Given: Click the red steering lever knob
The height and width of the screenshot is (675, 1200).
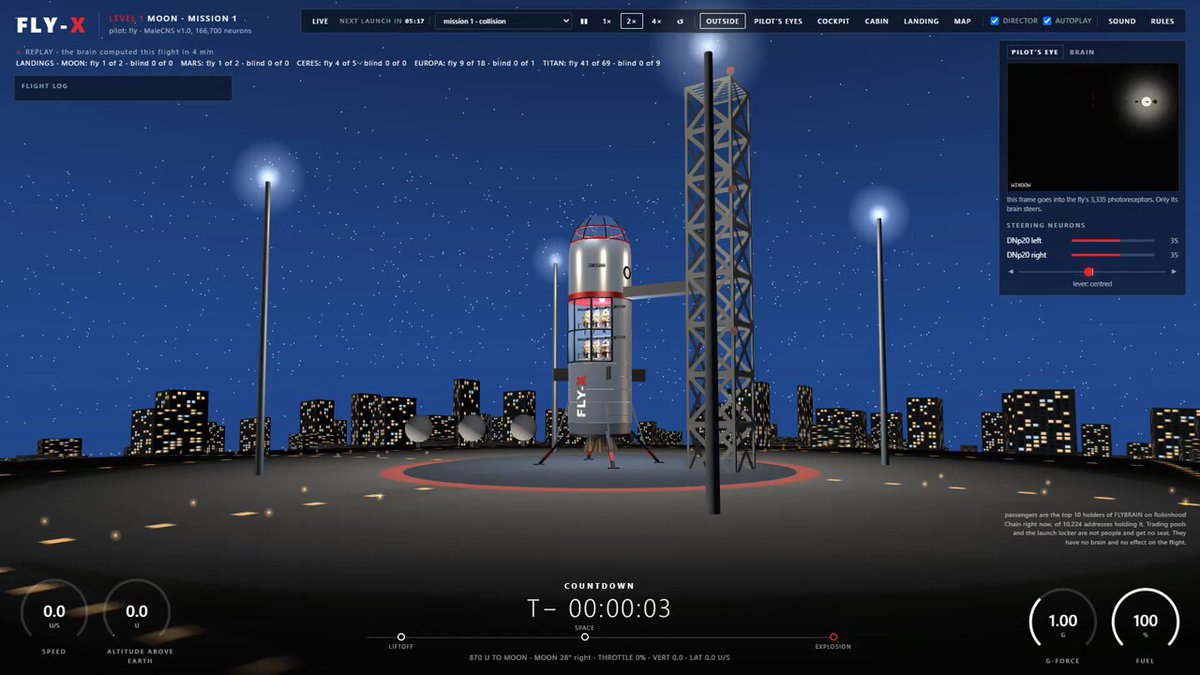Looking at the screenshot, I should coord(1089,272).
